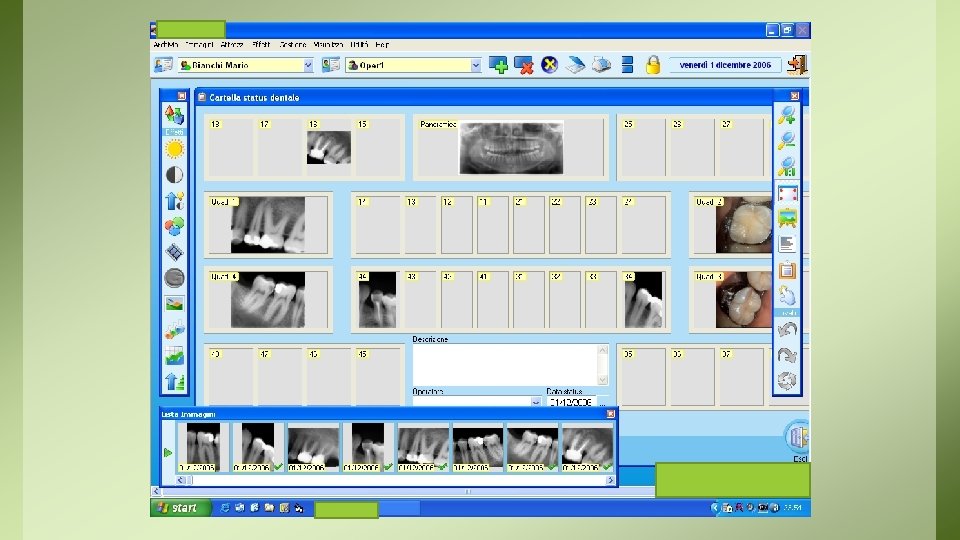Apply the grey emboss relief effect
Screen dimensions: 960x540
pyautogui.click(x=174, y=277)
